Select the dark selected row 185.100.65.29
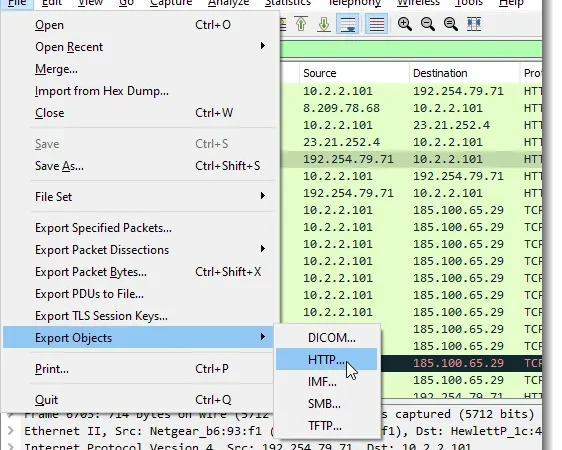Screen dimensions: 562x450 (461, 363)
